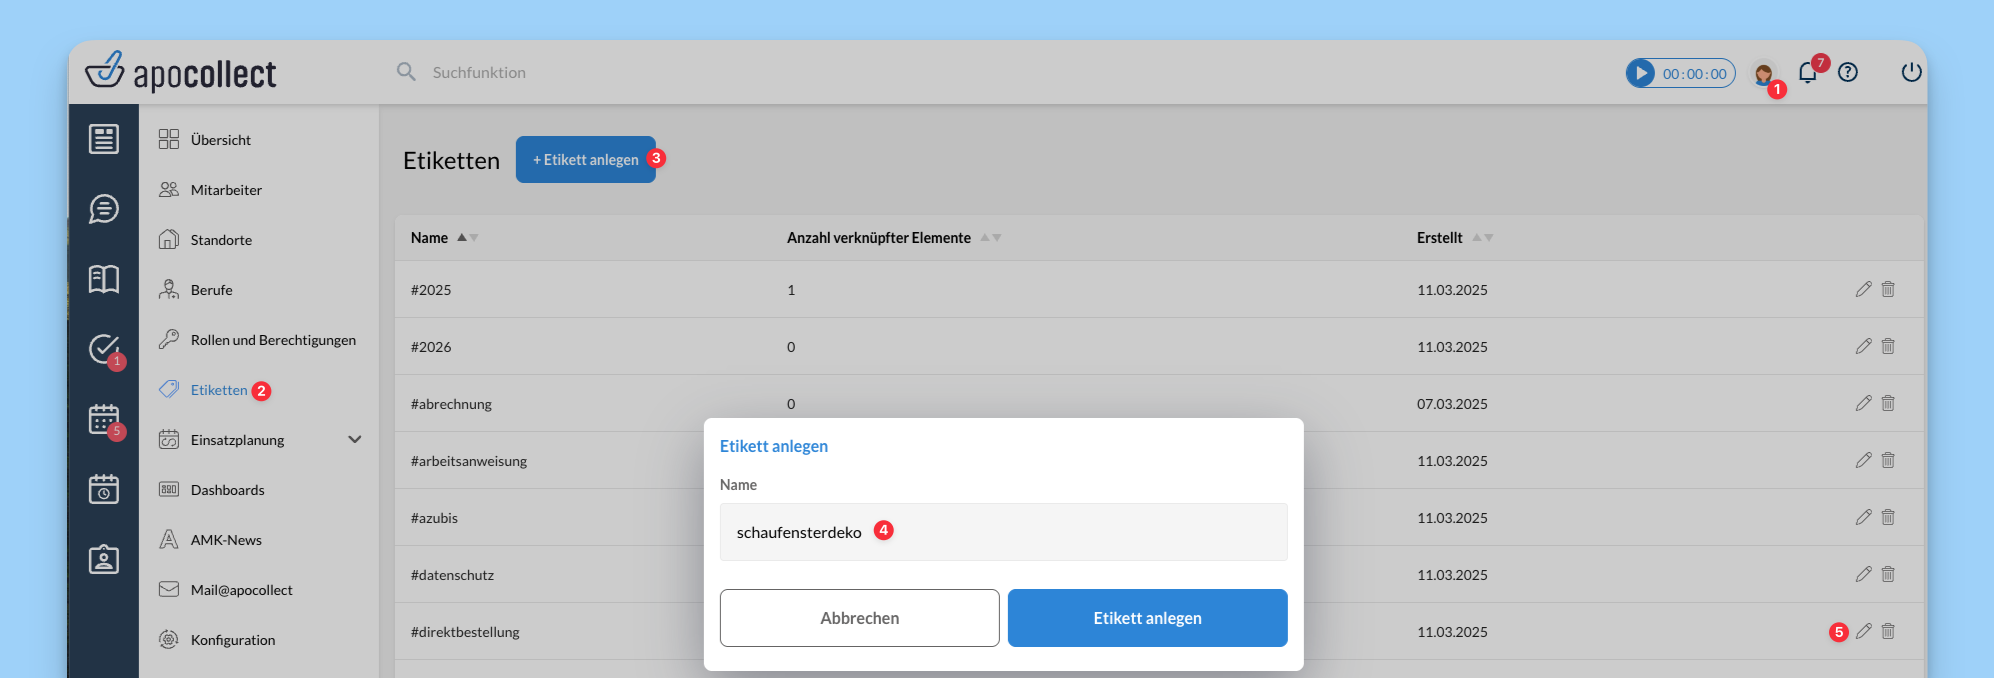Confirm with Etikett anlegen dialog button
This screenshot has width=1994, height=678.
click(1147, 618)
